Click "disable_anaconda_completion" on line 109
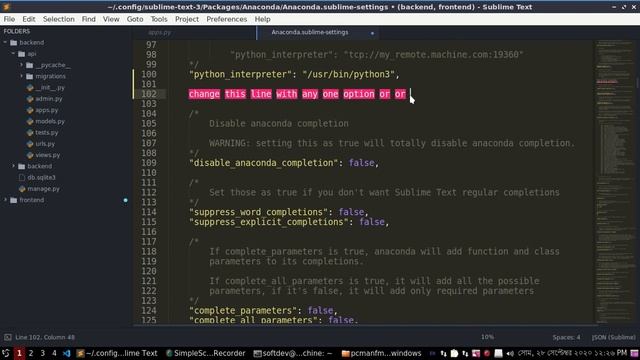 (x=264, y=163)
